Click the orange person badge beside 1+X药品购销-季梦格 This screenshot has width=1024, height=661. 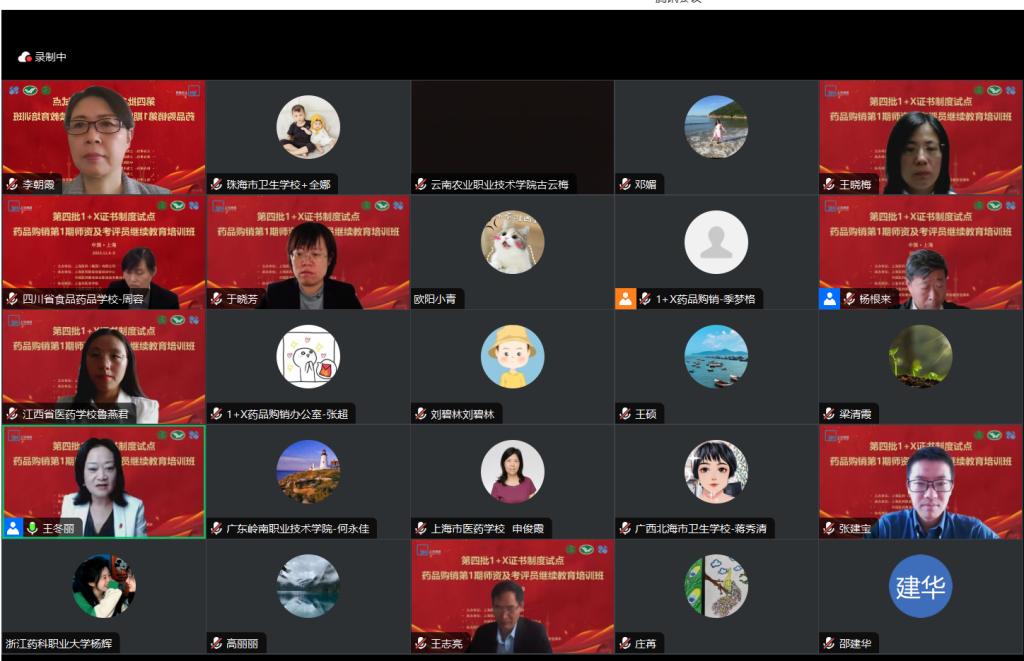pyautogui.click(x=625, y=298)
